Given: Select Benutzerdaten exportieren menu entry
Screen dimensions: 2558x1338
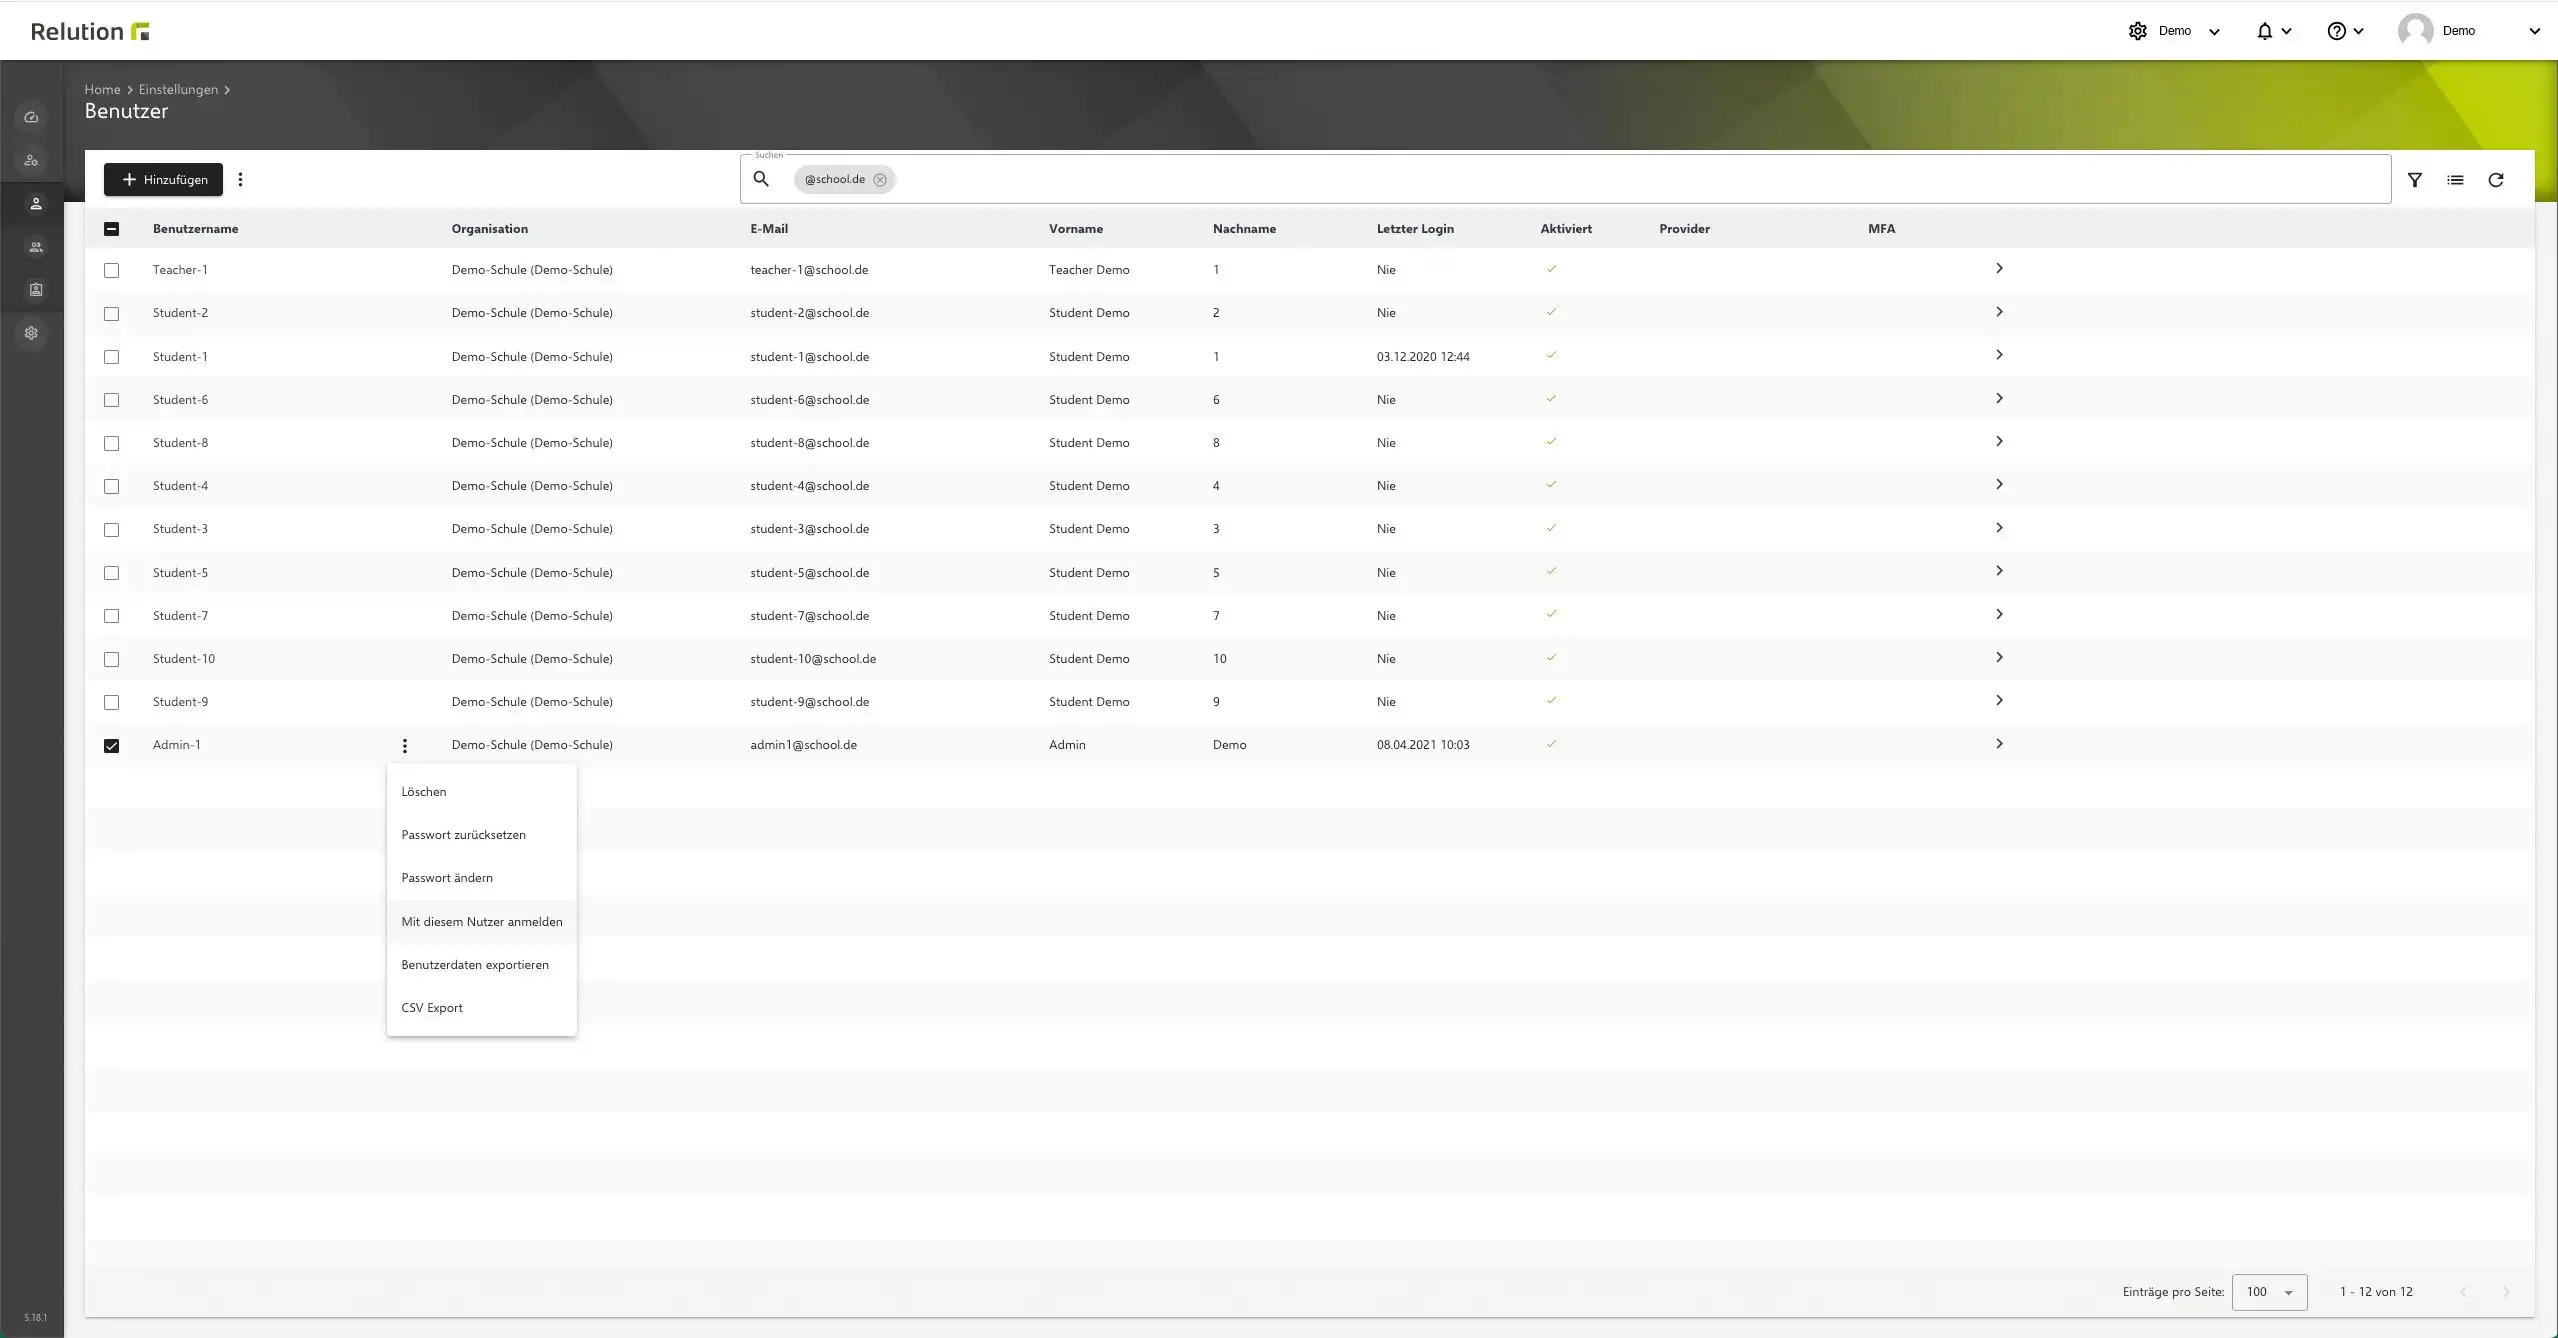Looking at the screenshot, I should click(x=481, y=965).
